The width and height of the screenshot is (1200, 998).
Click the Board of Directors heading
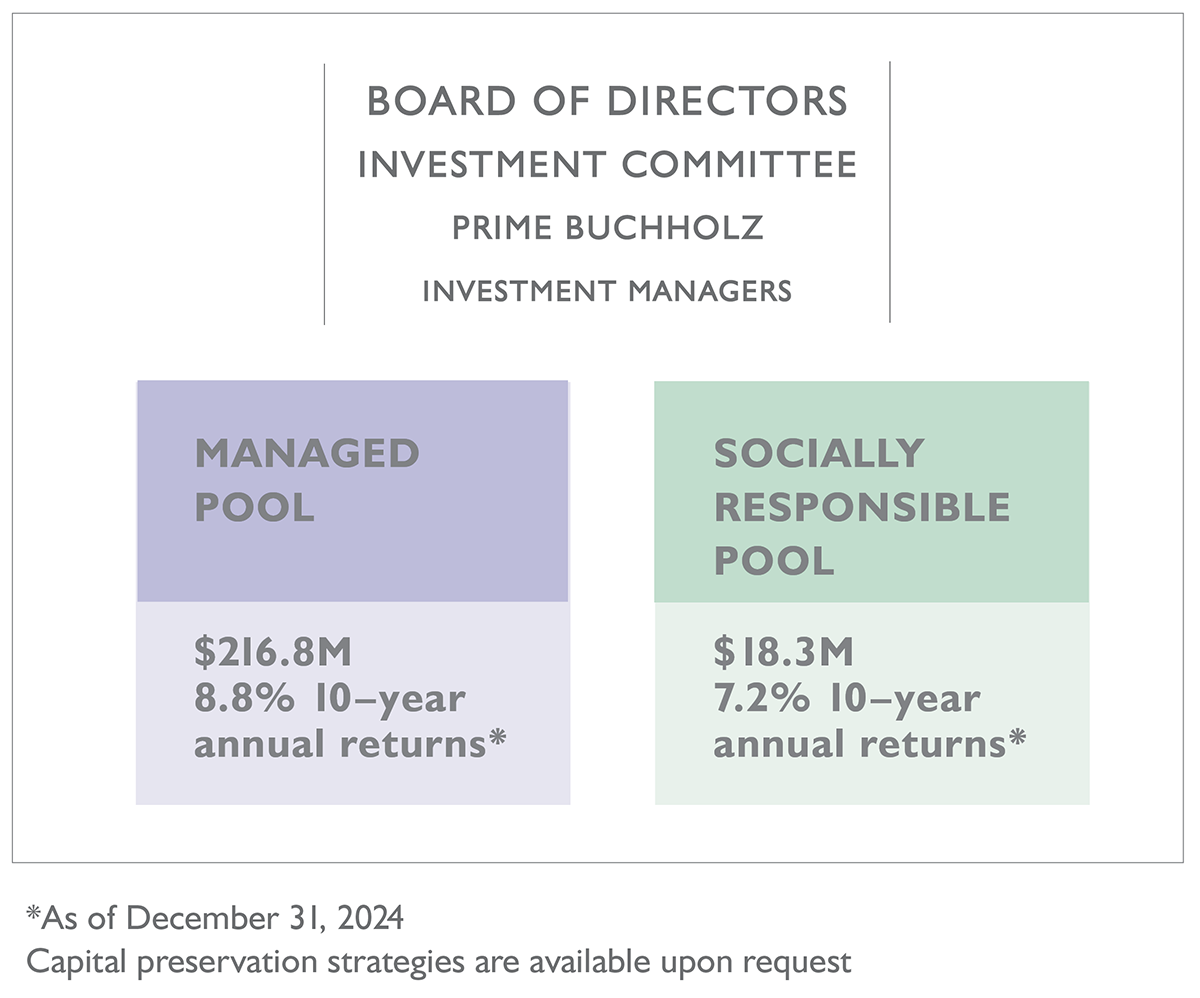point(607,101)
